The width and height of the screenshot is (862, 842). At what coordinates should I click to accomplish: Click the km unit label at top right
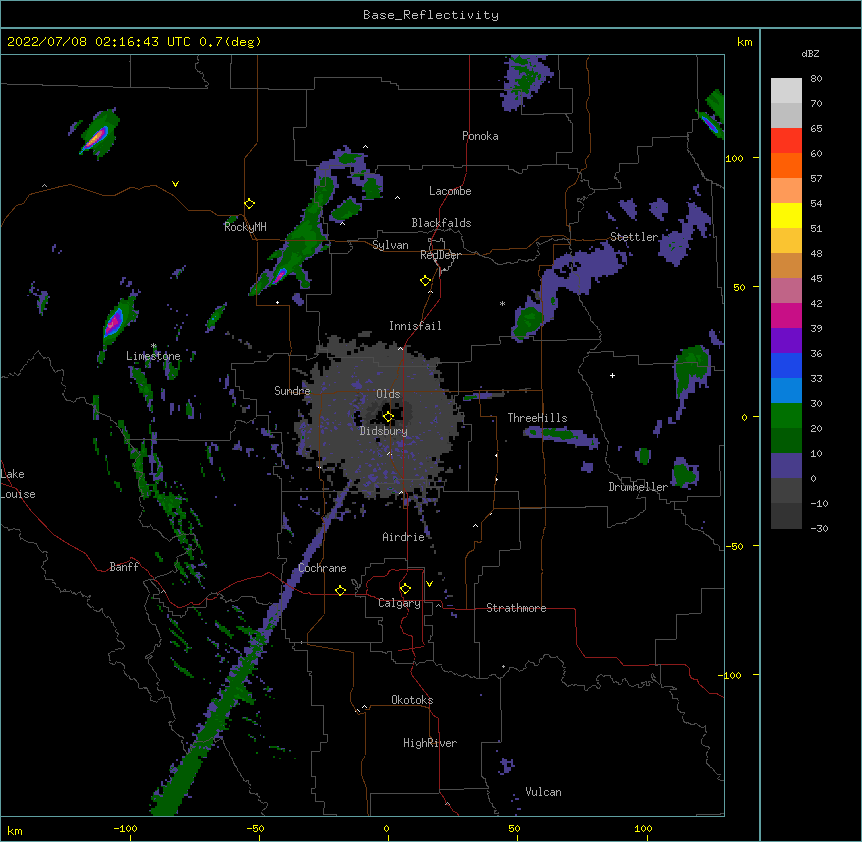pyautogui.click(x=744, y=42)
